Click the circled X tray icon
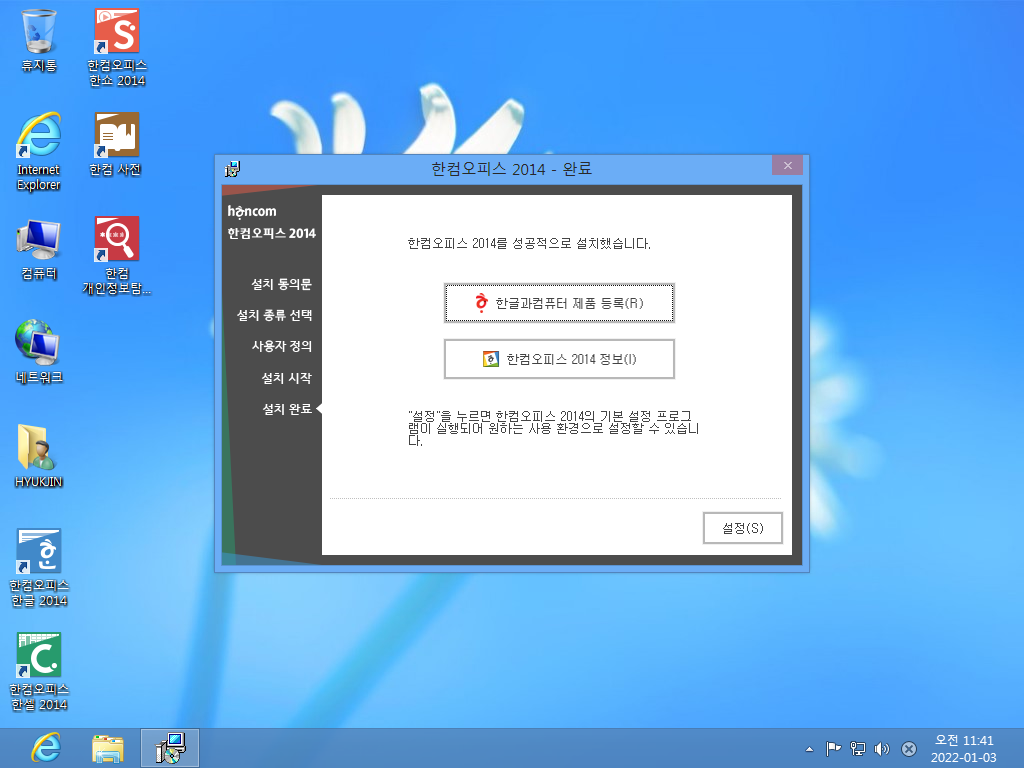 (x=908, y=749)
